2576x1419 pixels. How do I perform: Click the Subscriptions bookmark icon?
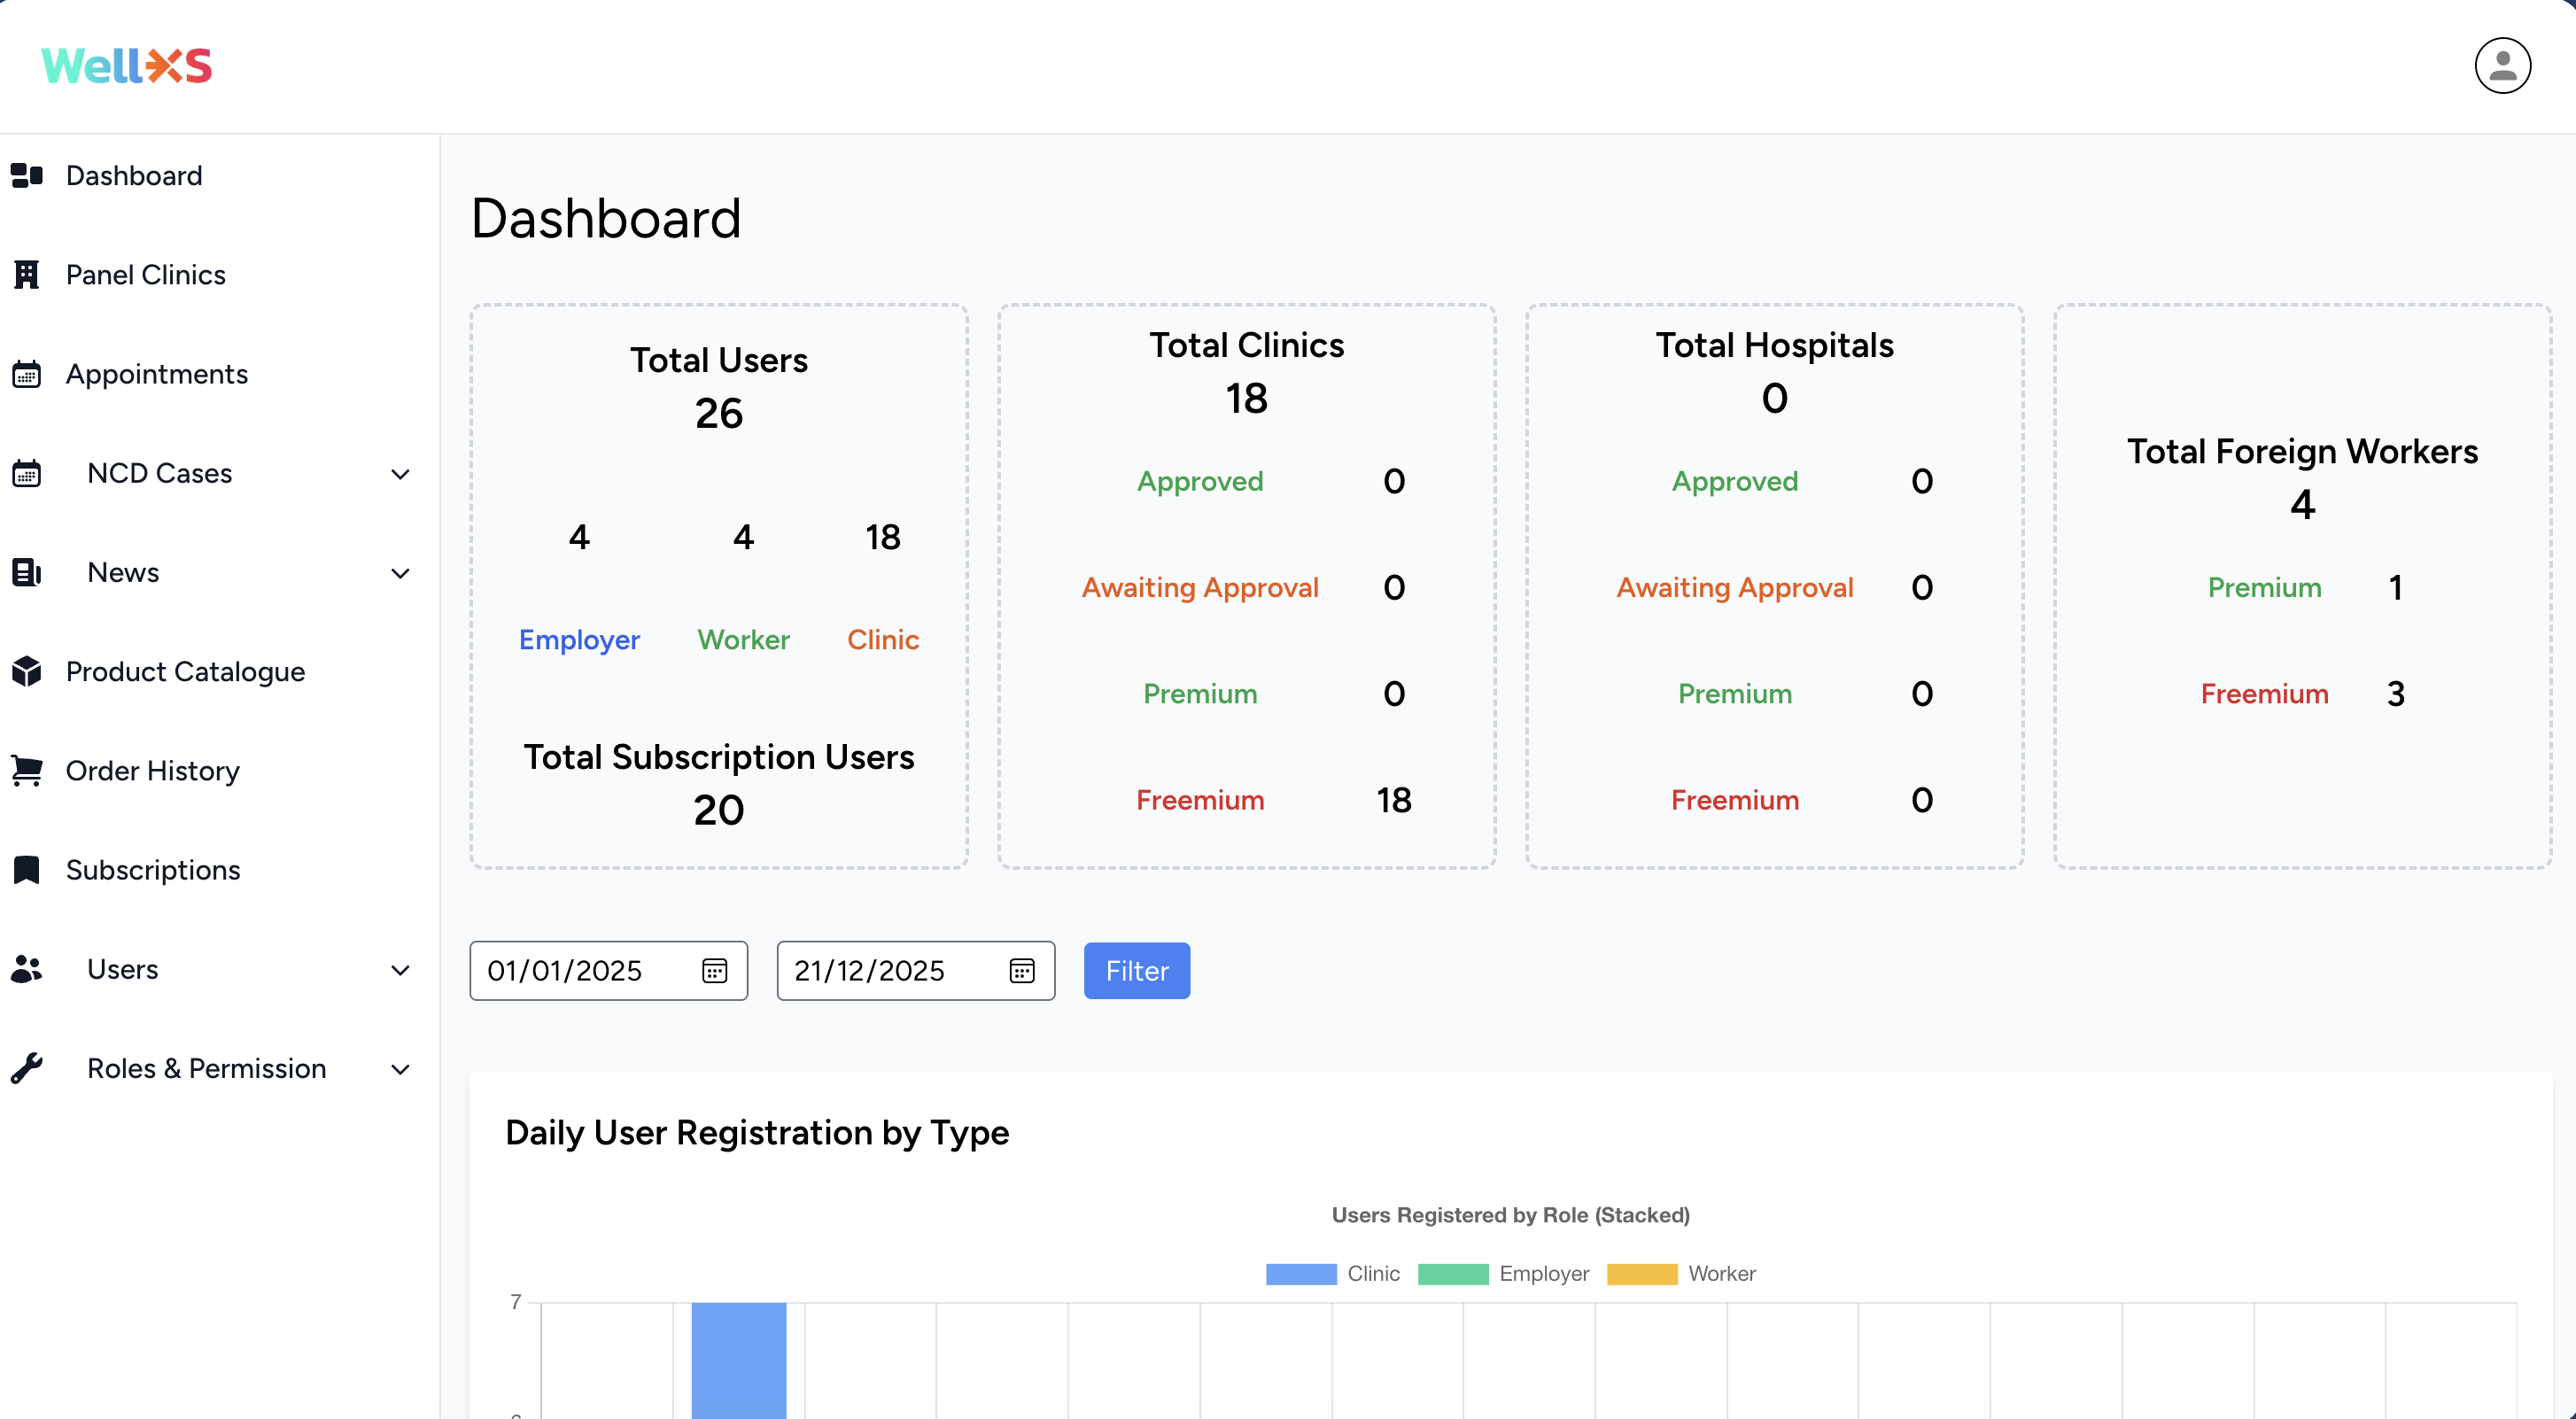pos(27,869)
